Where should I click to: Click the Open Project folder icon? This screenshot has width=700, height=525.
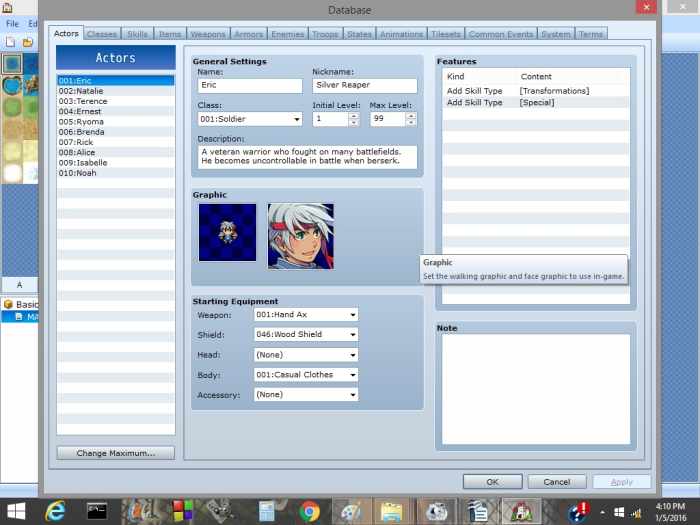27,42
